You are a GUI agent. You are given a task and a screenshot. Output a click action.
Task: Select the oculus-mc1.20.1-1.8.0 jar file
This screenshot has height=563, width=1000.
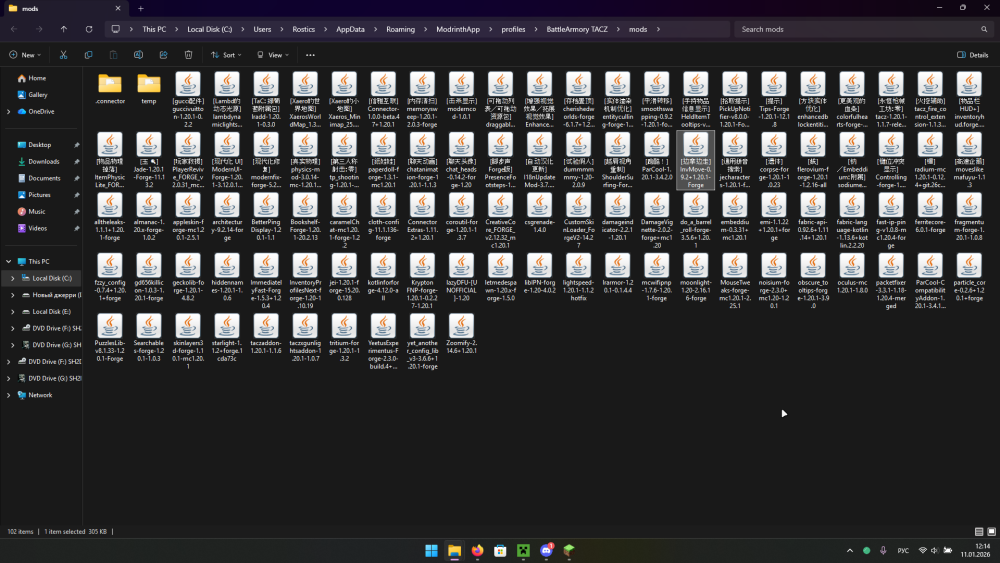852,274
